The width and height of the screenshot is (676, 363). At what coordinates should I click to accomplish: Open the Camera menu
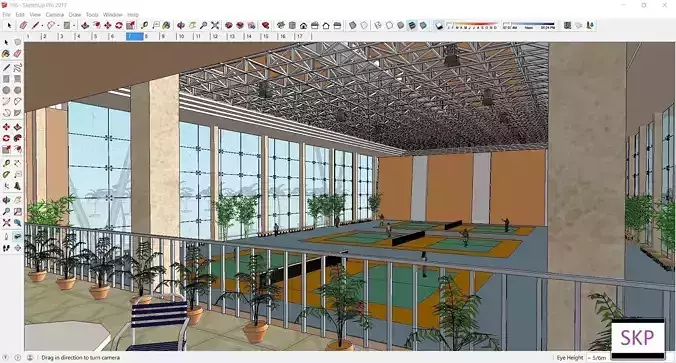click(54, 15)
